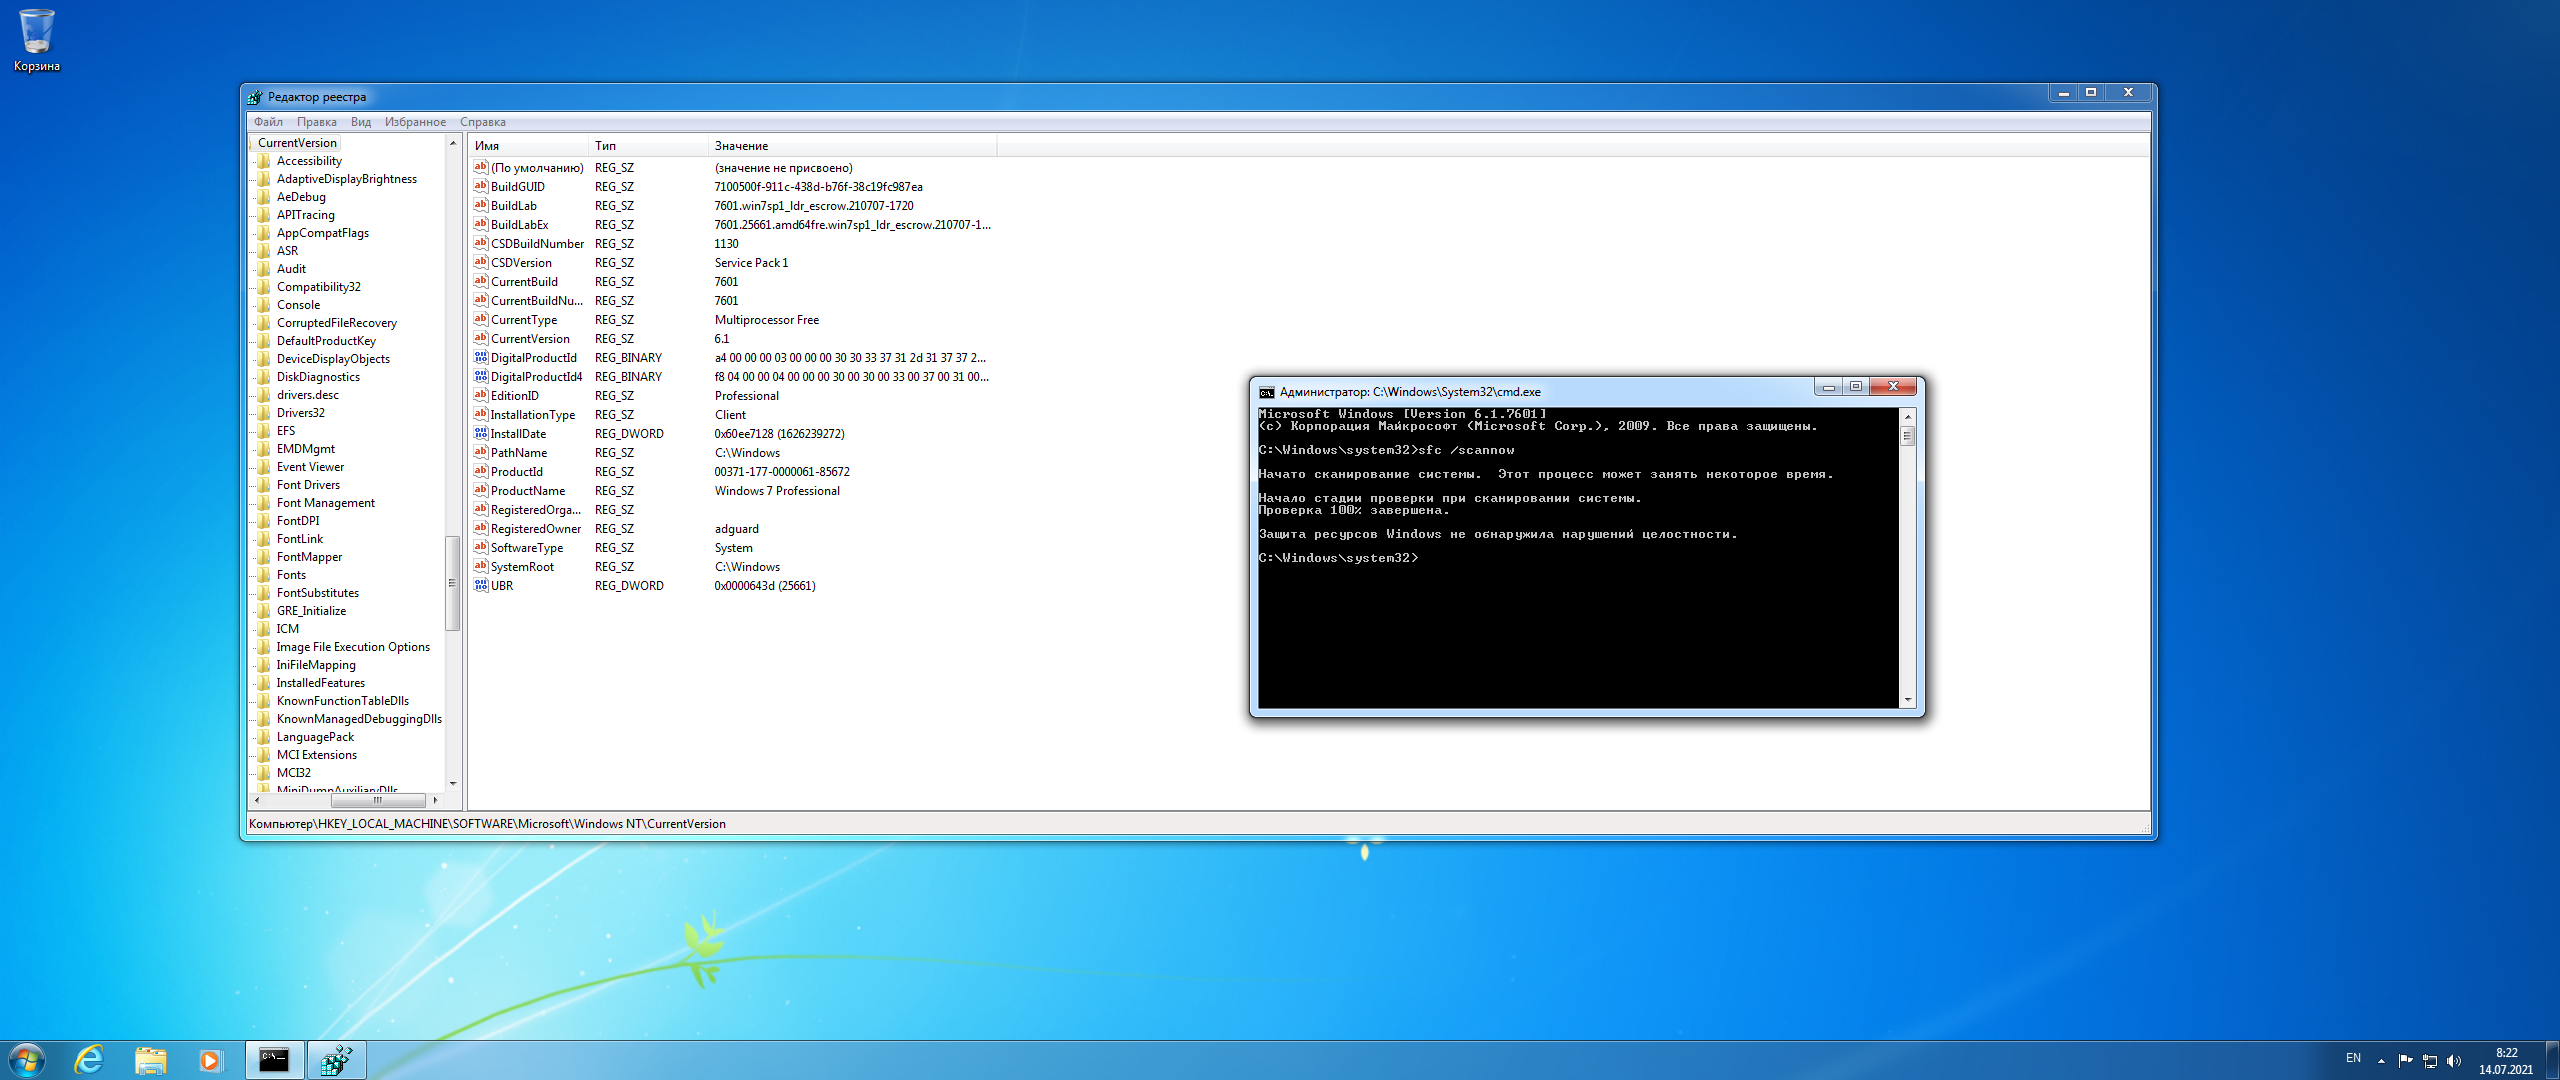Open the Вид menu
The height and width of the screenshot is (1080, 2560).
pos(361,122)
